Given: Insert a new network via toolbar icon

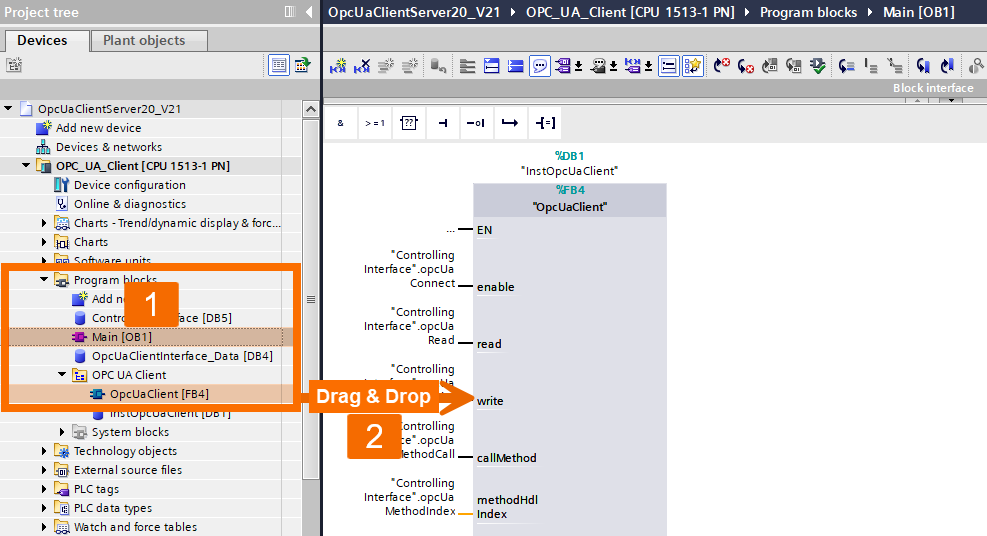Looking at the screenshot, I should tap(338, 65).
